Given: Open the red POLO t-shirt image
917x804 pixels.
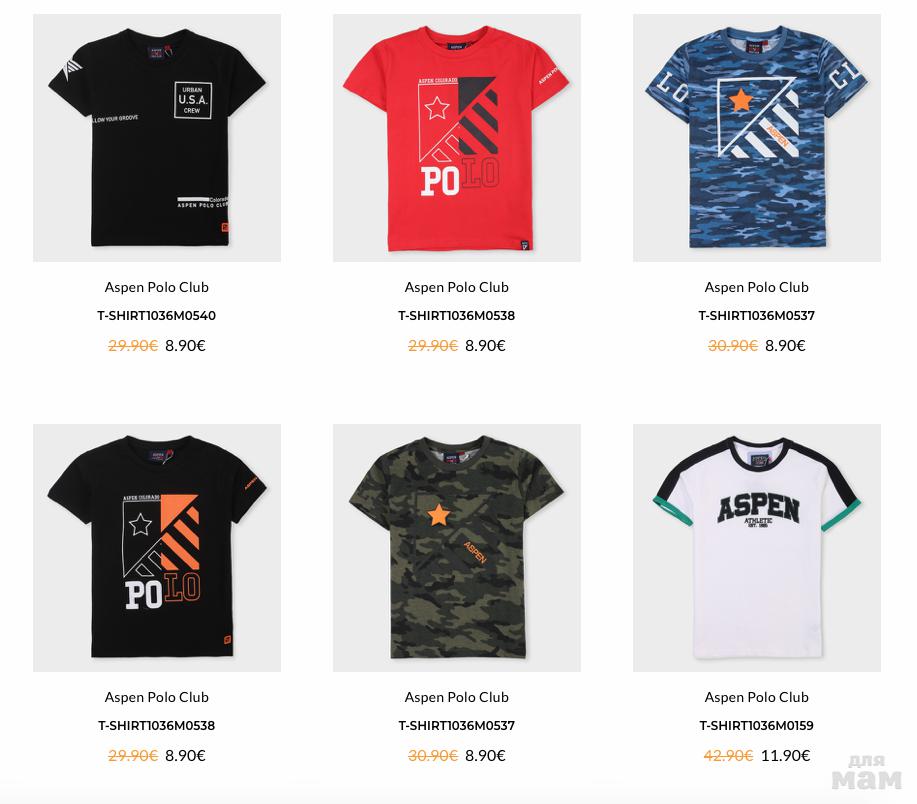Looking at the screenshot, I should [x=457, y=138].
